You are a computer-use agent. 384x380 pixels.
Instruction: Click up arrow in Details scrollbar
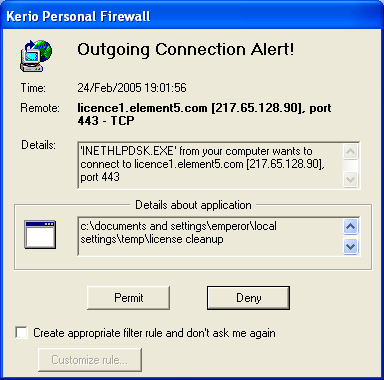350,151
